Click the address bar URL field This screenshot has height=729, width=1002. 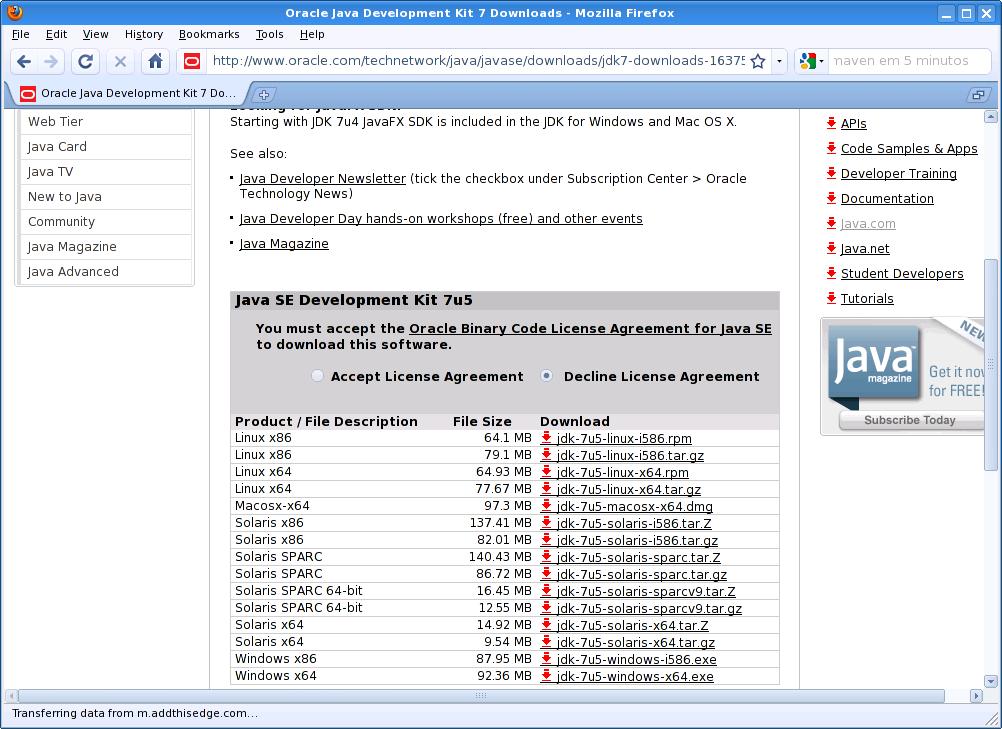coord(478,61)
